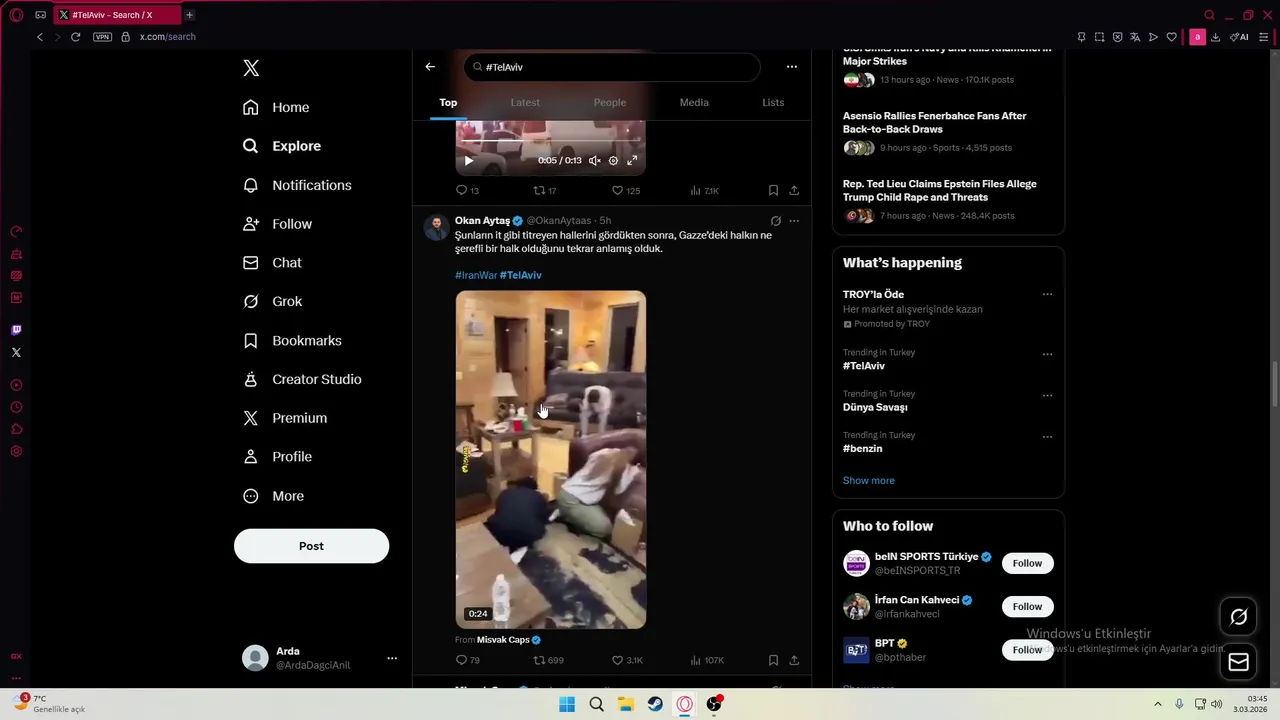Switch to the People tab
Image resolution: width=1280 pixels, height=720 pixels.
610,102
